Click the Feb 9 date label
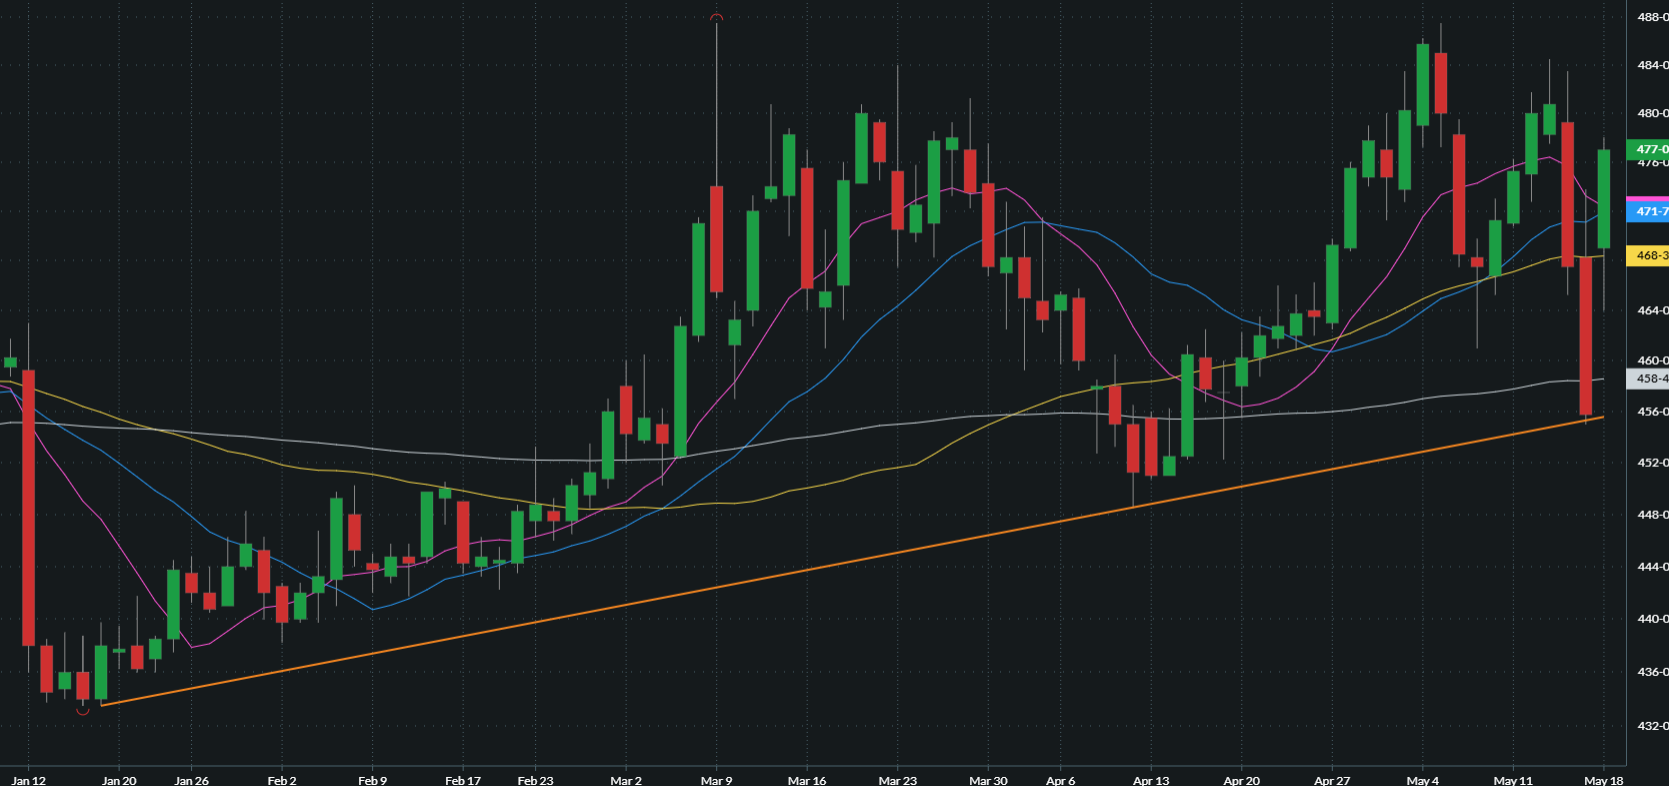This screenshot has width=1669, height=786. point(372,780)
